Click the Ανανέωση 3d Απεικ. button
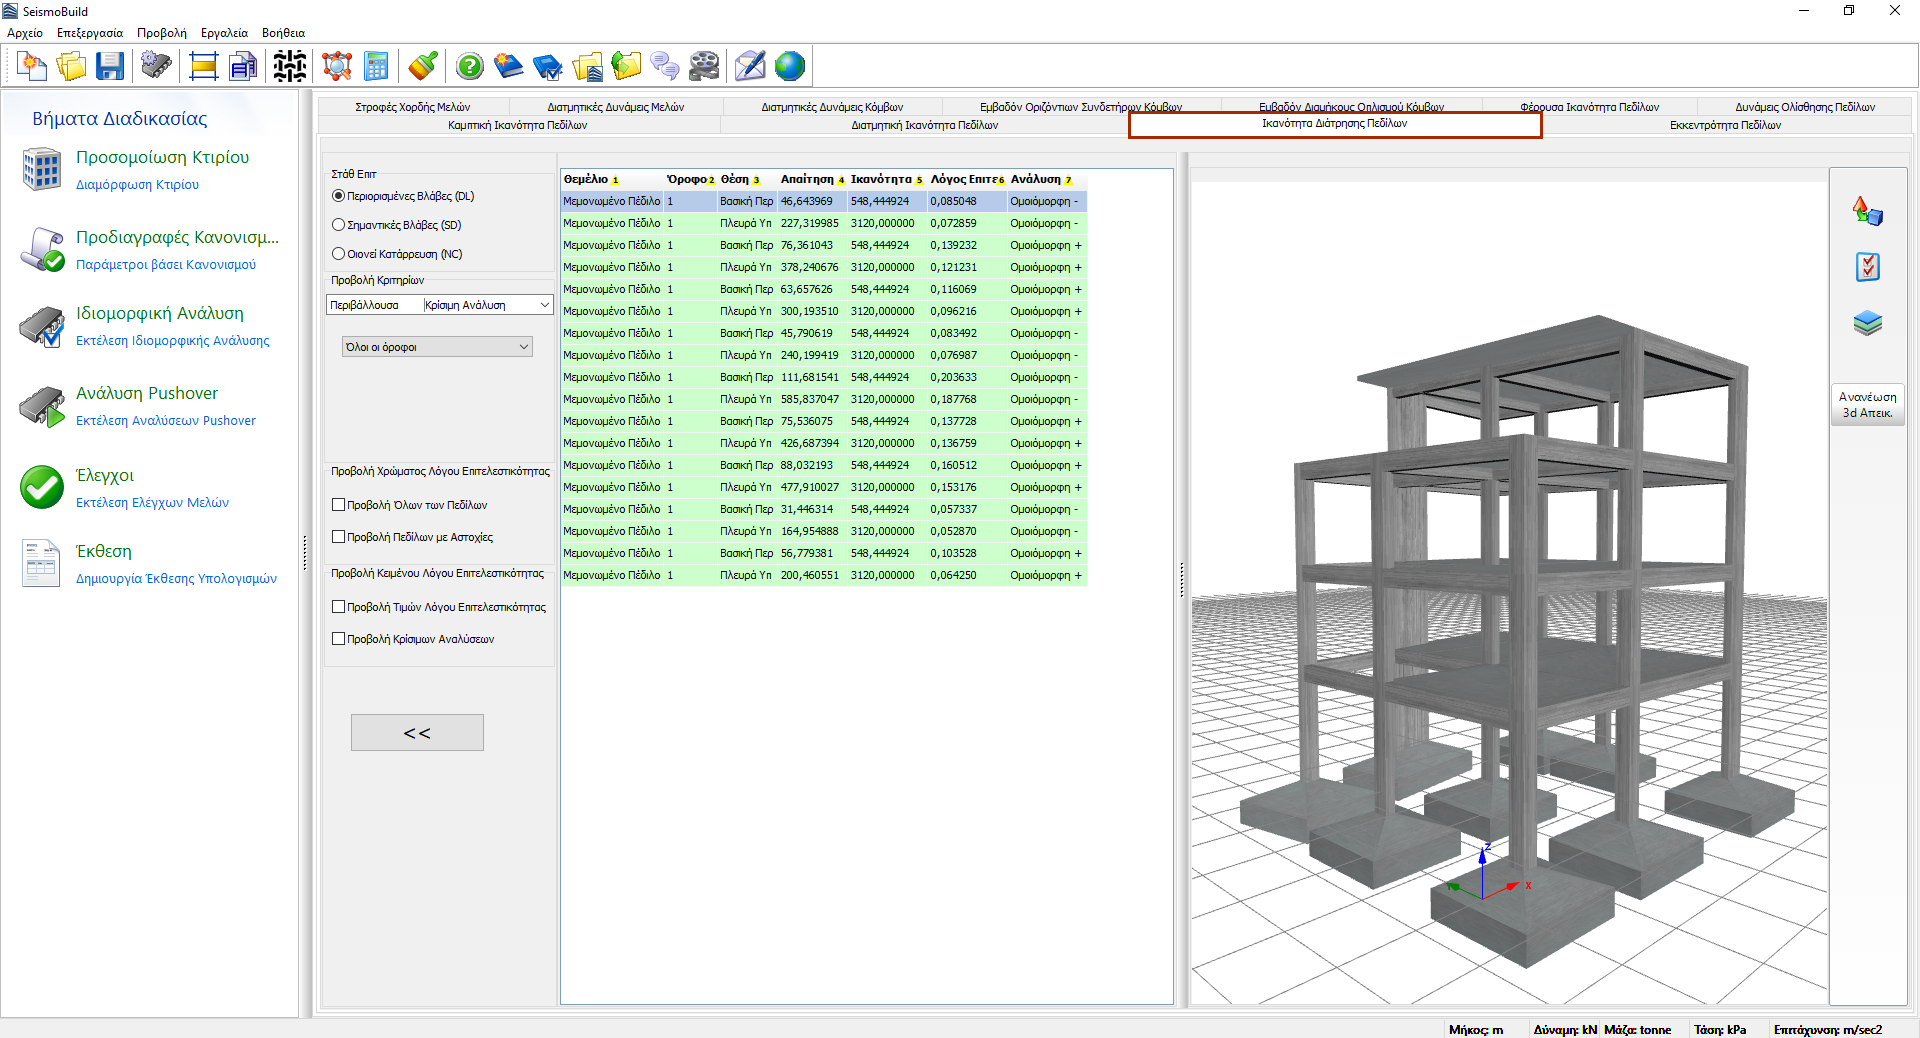This screenshot has width=1920, height=1038. (x=1867, y=405)
